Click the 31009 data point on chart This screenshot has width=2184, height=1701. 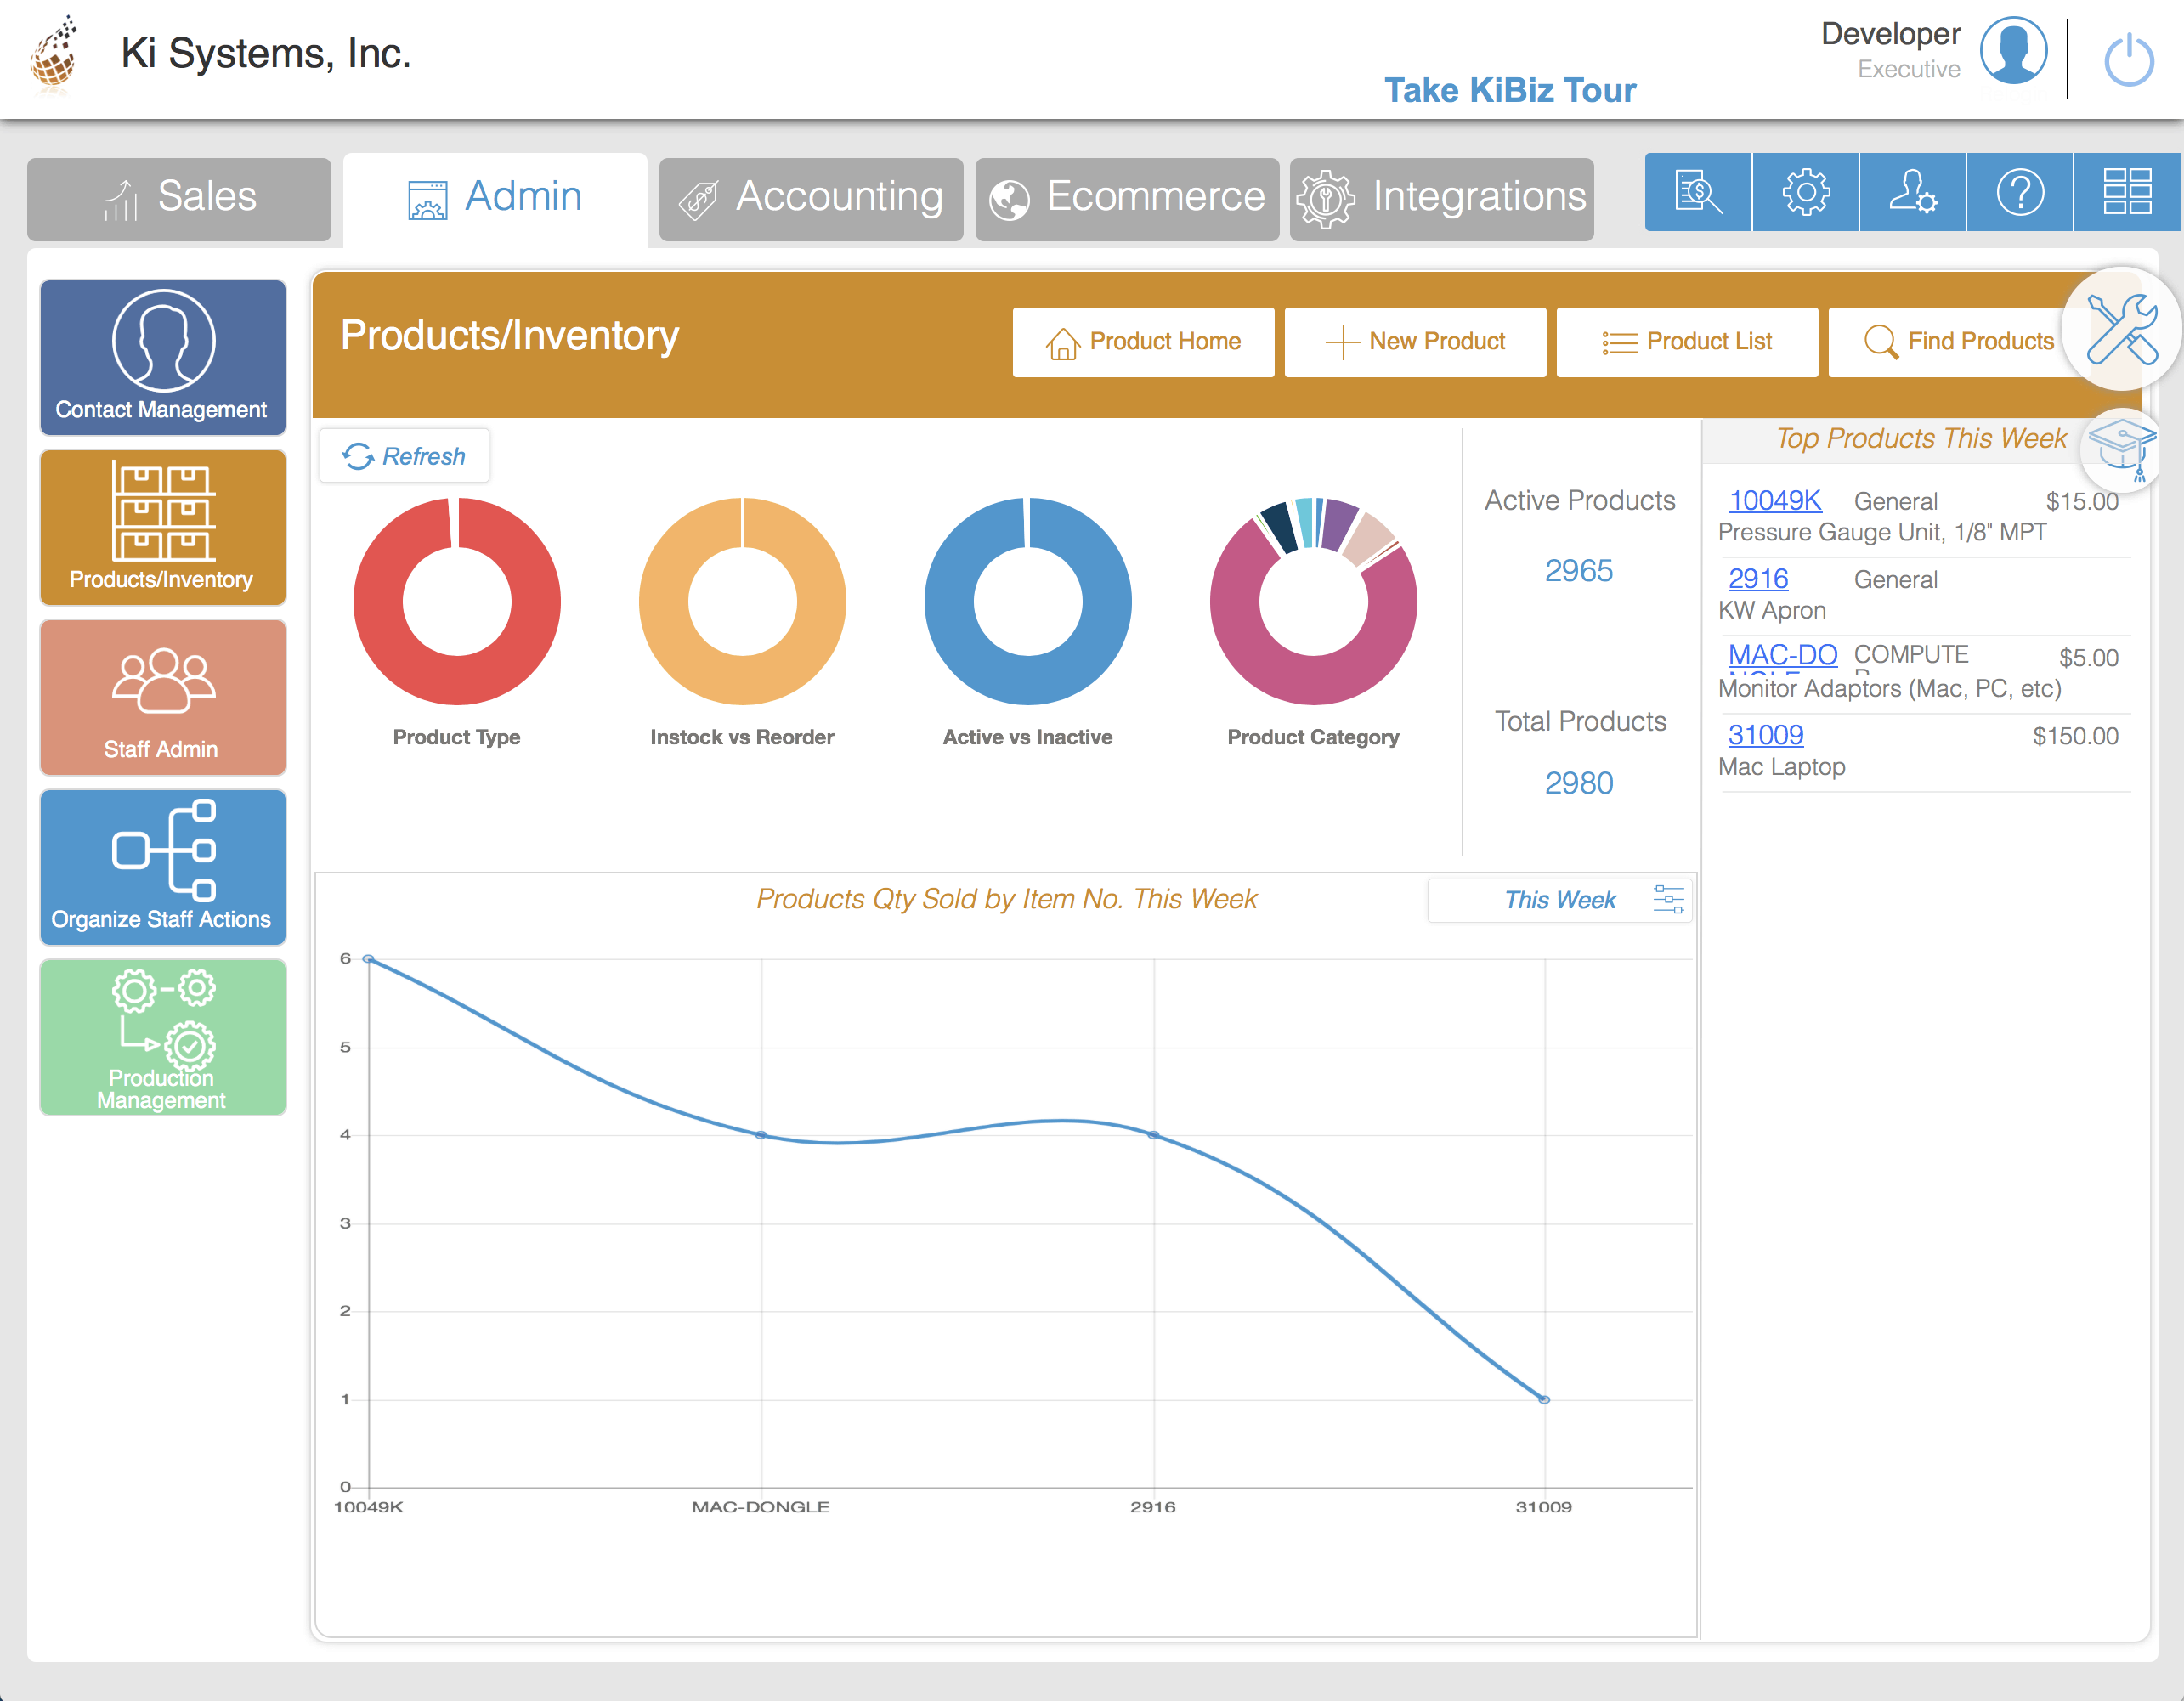(x=1545, y=1400)
